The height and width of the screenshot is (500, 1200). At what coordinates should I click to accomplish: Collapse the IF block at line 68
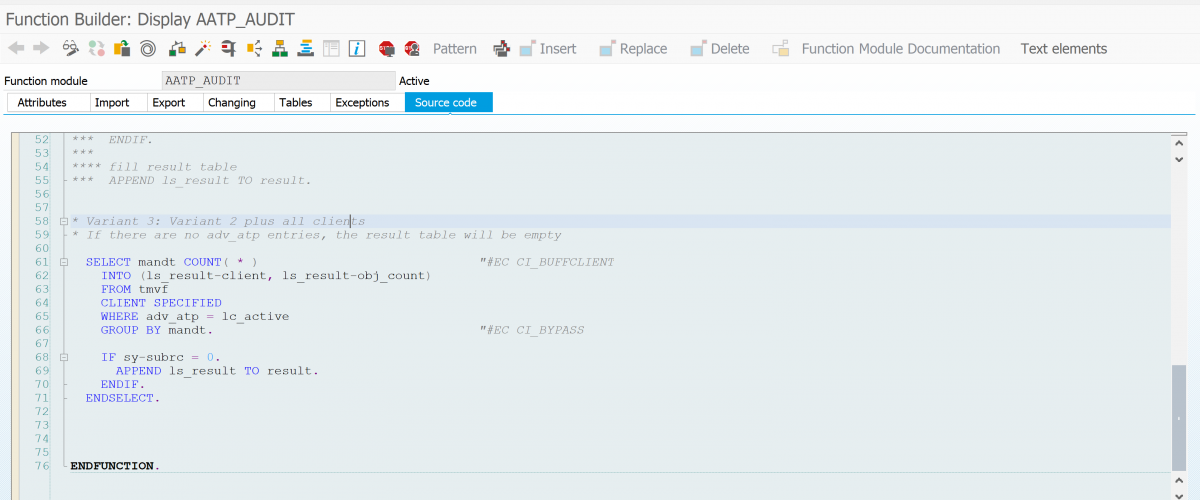[x=64, y=357]
